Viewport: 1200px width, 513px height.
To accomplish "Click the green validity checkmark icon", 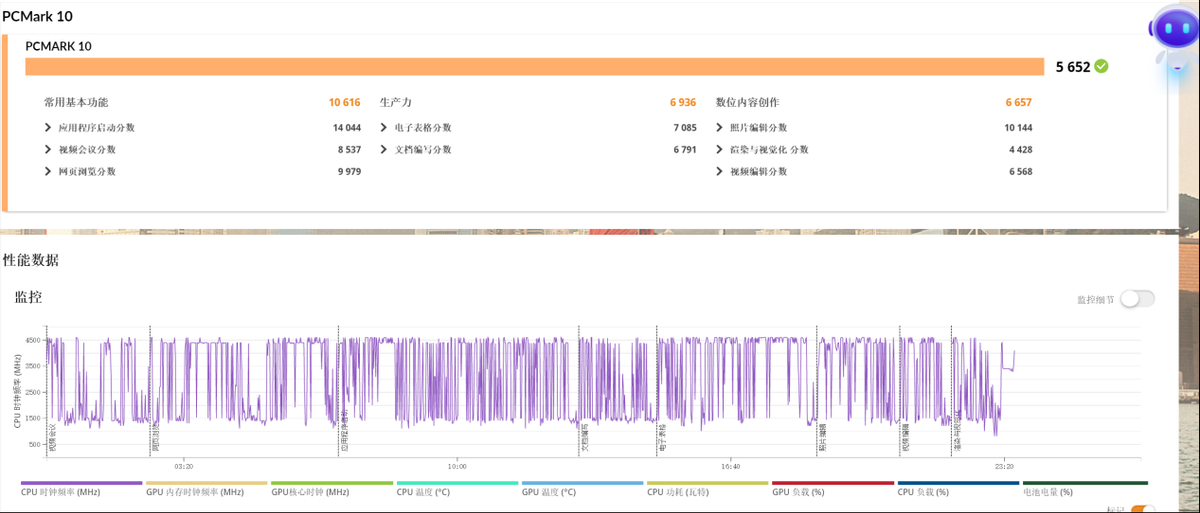I will pos(1101,67).
